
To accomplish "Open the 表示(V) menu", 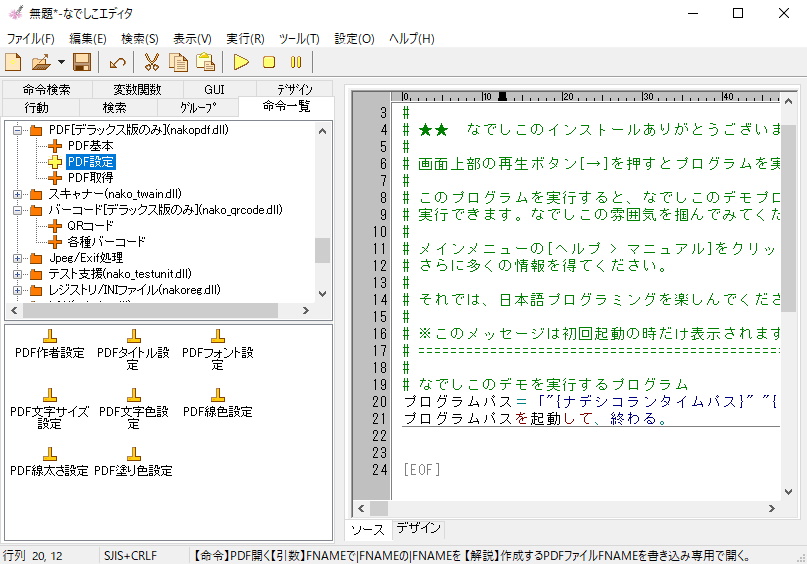I will [192, 39].
